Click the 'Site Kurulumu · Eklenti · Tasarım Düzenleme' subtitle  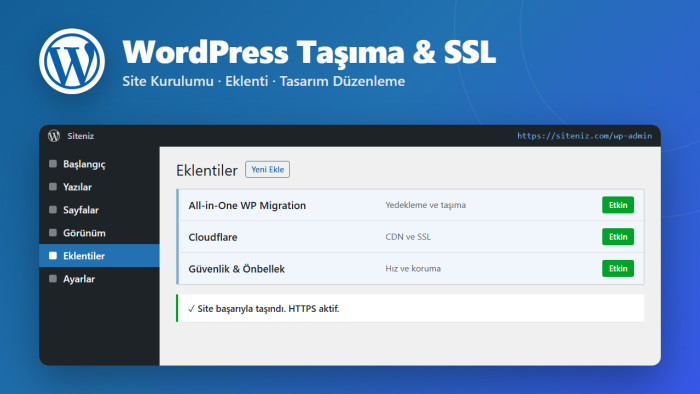[263, 81]
